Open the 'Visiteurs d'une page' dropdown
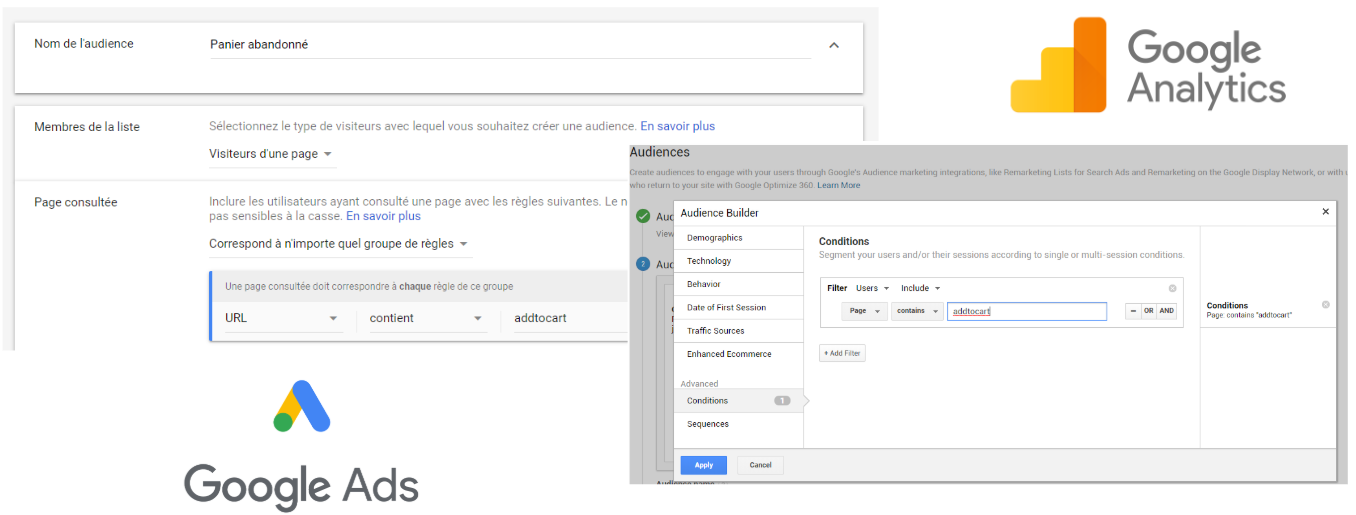This screenshot has height=515, width=1356. [271, 154]
